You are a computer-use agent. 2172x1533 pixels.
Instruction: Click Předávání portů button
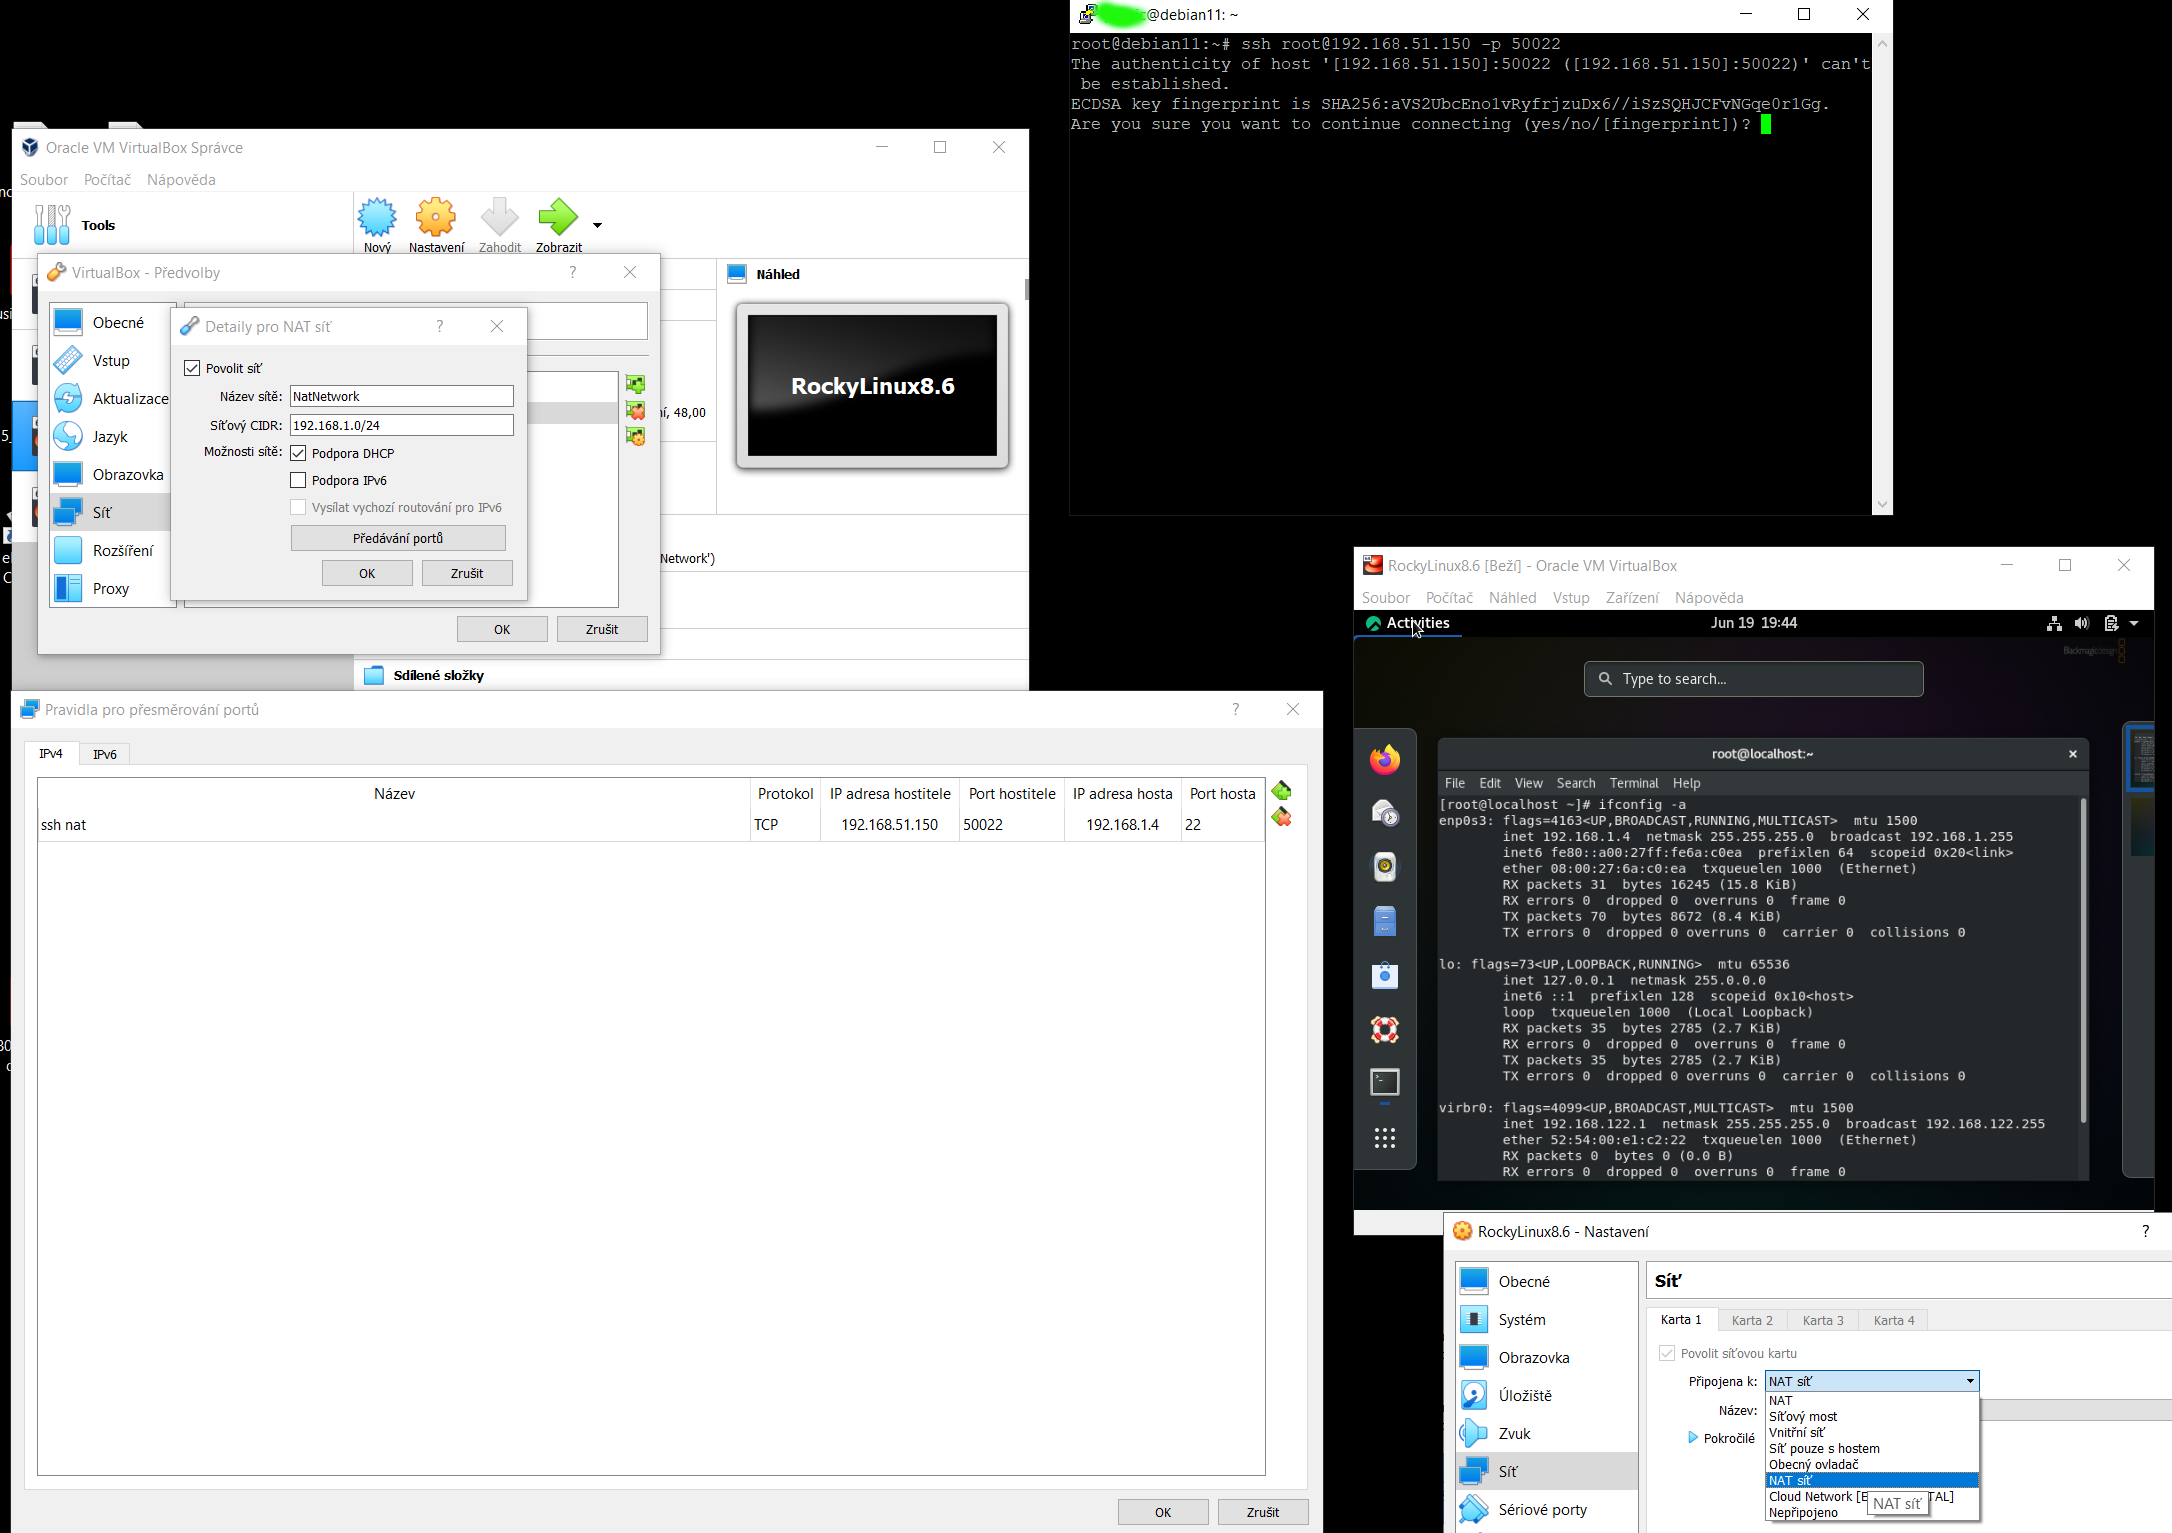click(x=398, y=538)
